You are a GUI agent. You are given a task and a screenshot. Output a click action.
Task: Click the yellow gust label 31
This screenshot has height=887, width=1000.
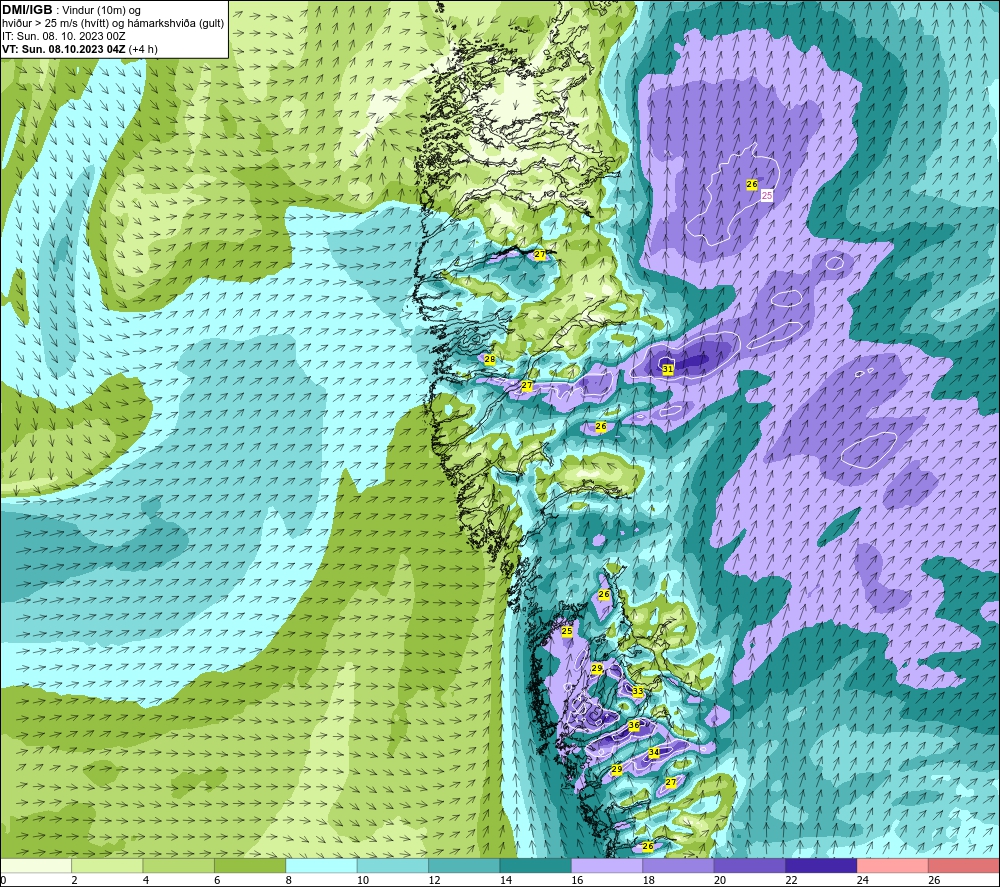click(x=668, y=369)
